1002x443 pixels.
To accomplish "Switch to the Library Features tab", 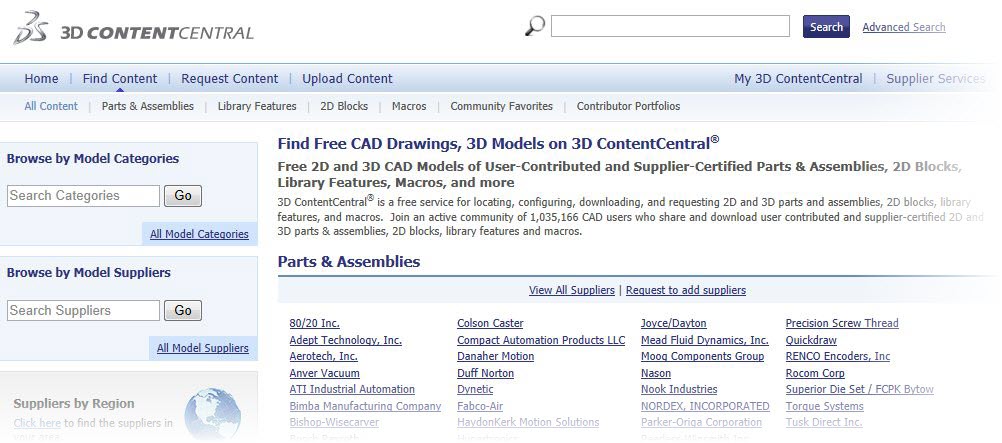I will [257, 106].
